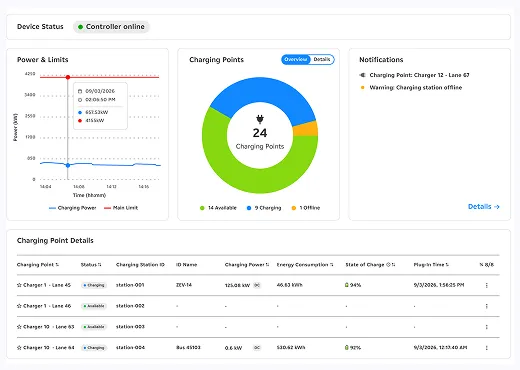The image size is (520, 370).
Task: Click the station 003 cell
Action: pyautogui.click(x=130, y=327)
